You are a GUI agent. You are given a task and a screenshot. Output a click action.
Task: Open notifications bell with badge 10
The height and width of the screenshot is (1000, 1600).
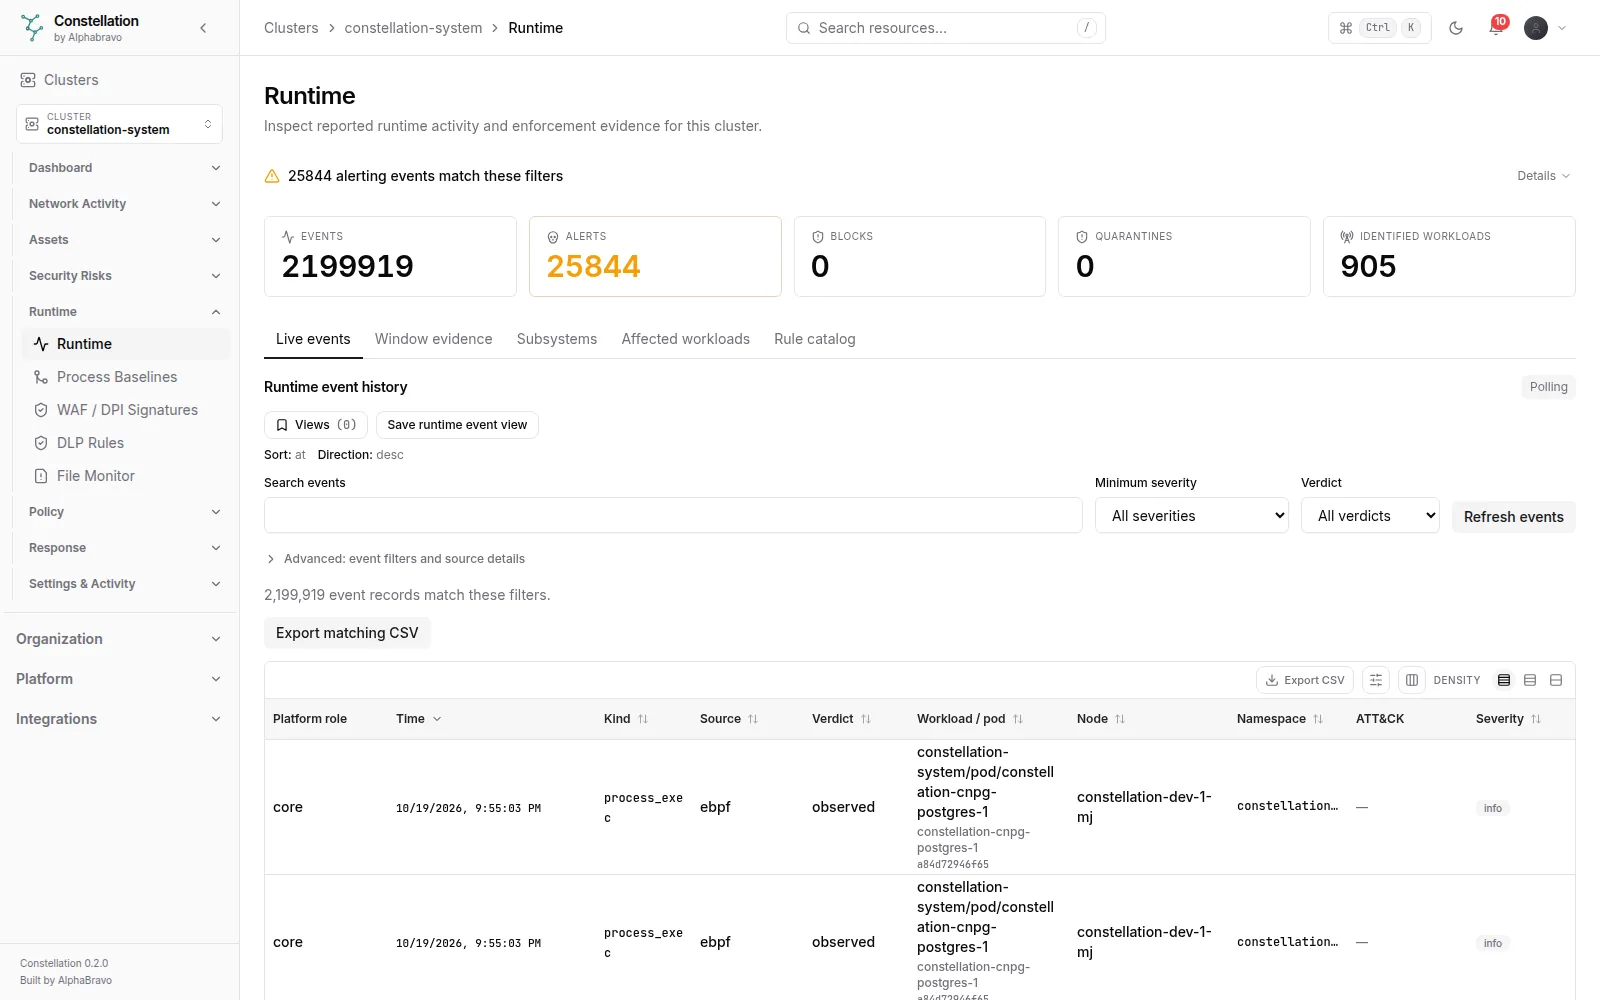[1496, 27]
